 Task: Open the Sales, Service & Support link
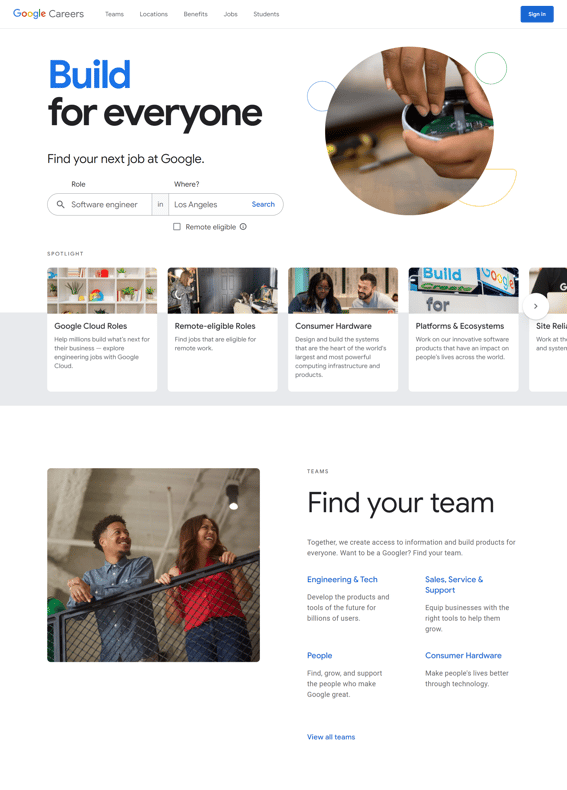[454, 584]
